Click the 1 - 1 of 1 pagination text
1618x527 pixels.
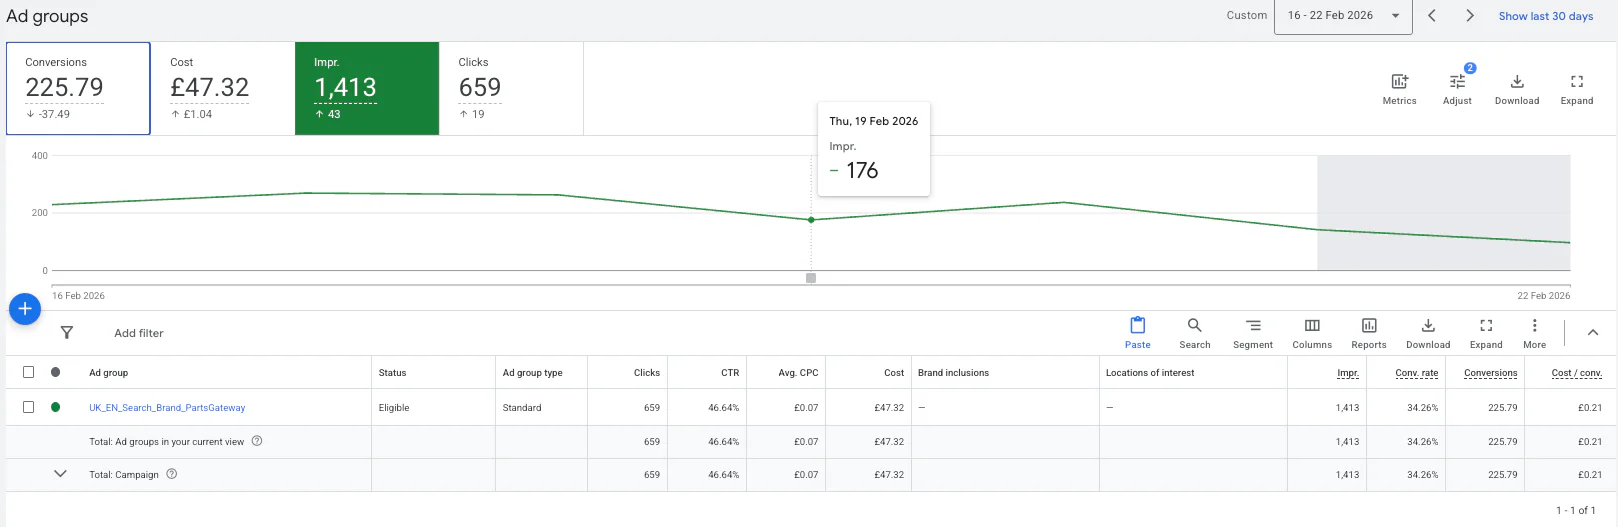(x=1576, y=510)
